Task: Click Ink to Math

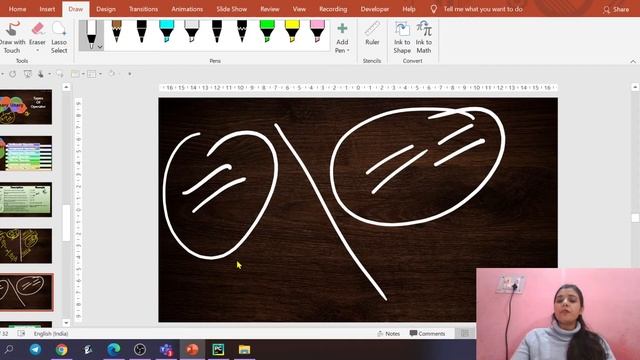Action: 424,38
